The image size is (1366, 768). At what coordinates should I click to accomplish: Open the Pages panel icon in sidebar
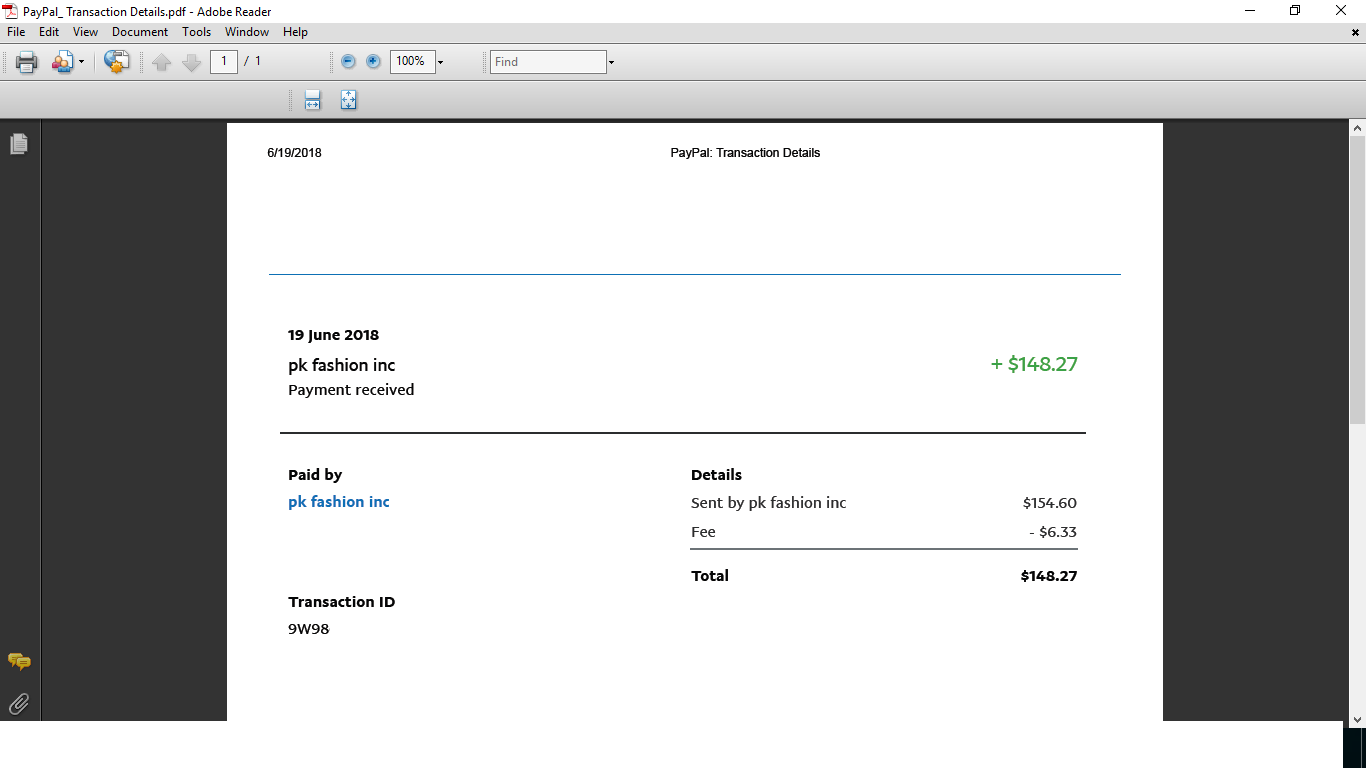[x=19, y=144]
